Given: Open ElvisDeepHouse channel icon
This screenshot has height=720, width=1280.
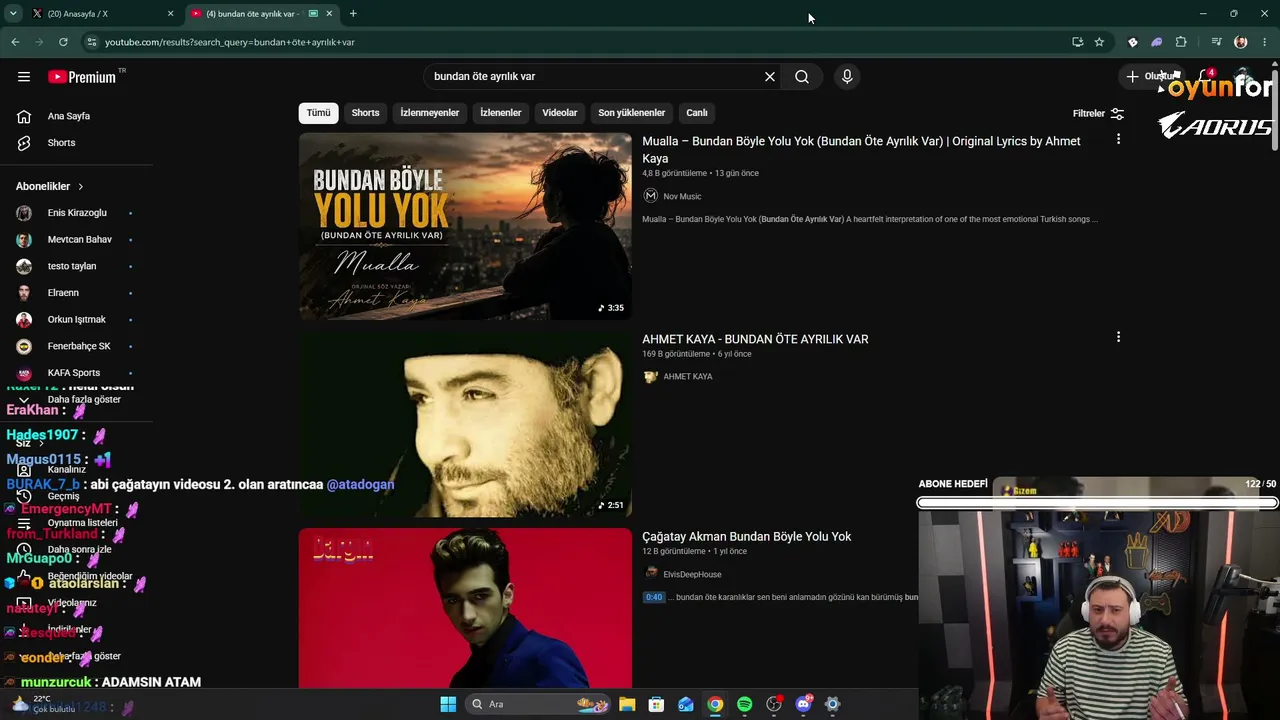Looking at the screenshot, I should [650, 574].
